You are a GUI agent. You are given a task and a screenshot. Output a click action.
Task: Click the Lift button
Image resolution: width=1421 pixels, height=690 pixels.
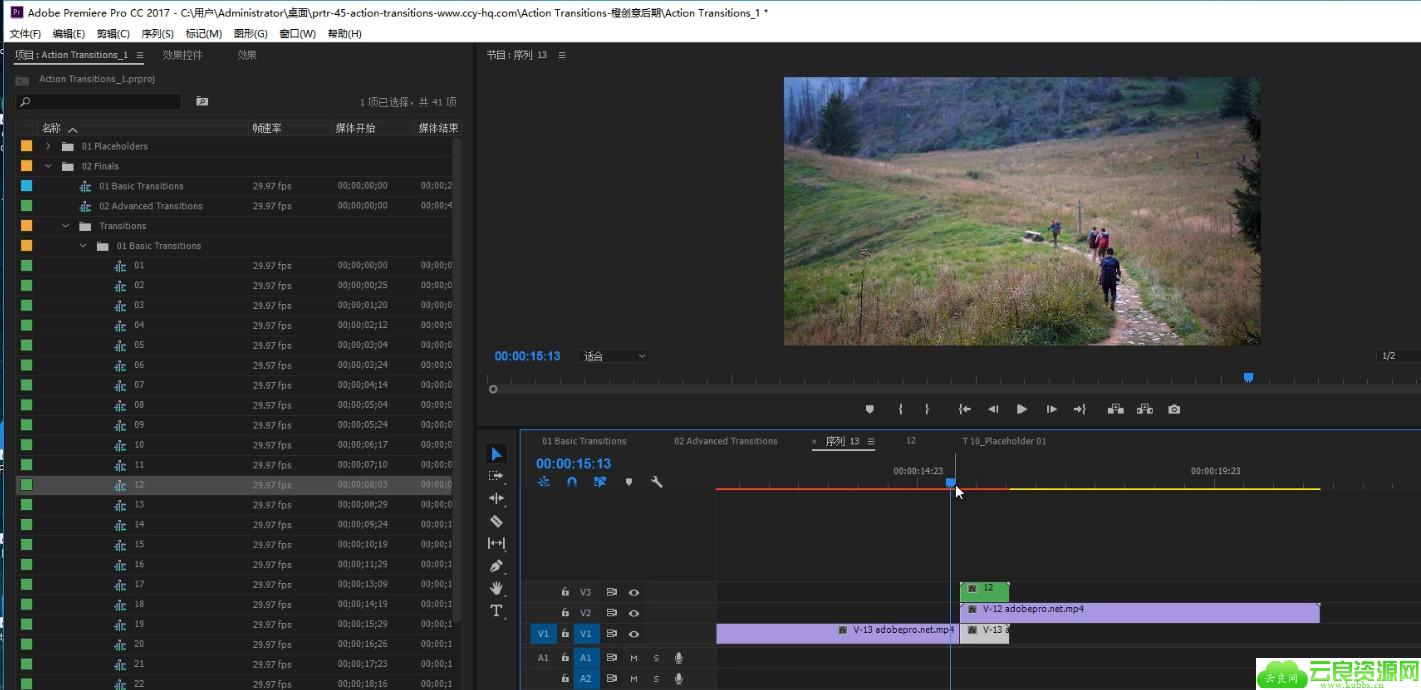point(1116,409)
